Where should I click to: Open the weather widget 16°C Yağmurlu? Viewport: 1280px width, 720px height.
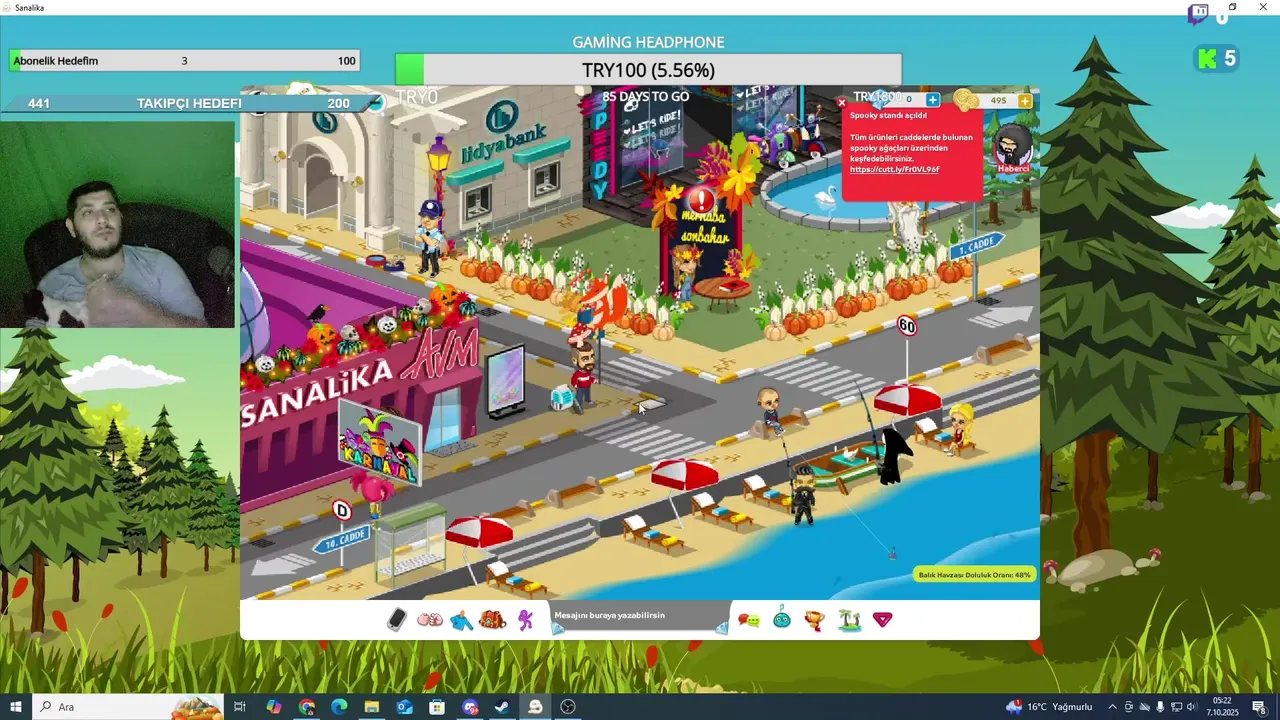[1049, 707]
